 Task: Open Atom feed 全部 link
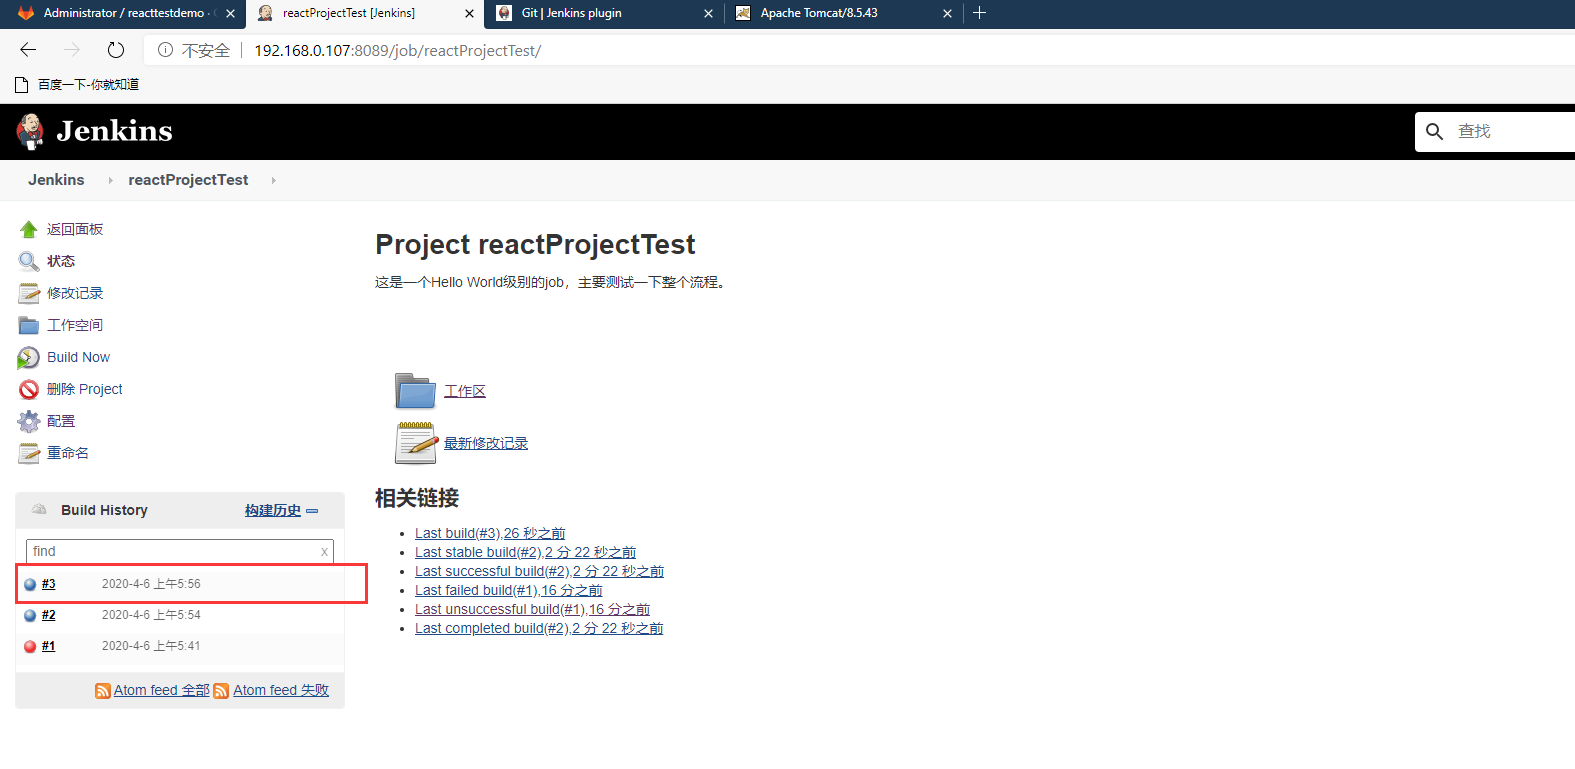(x=162, y=690)
